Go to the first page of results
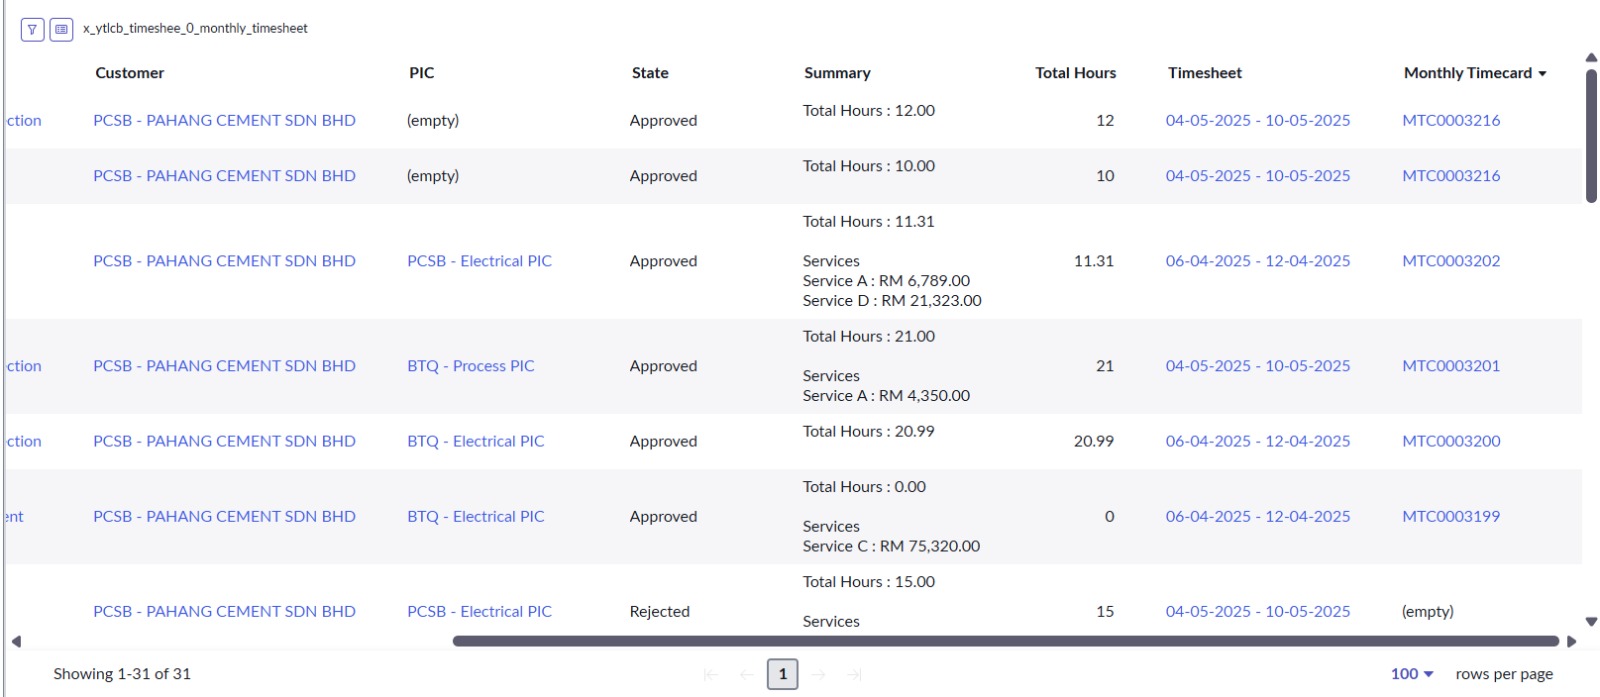 click(711, 675)
